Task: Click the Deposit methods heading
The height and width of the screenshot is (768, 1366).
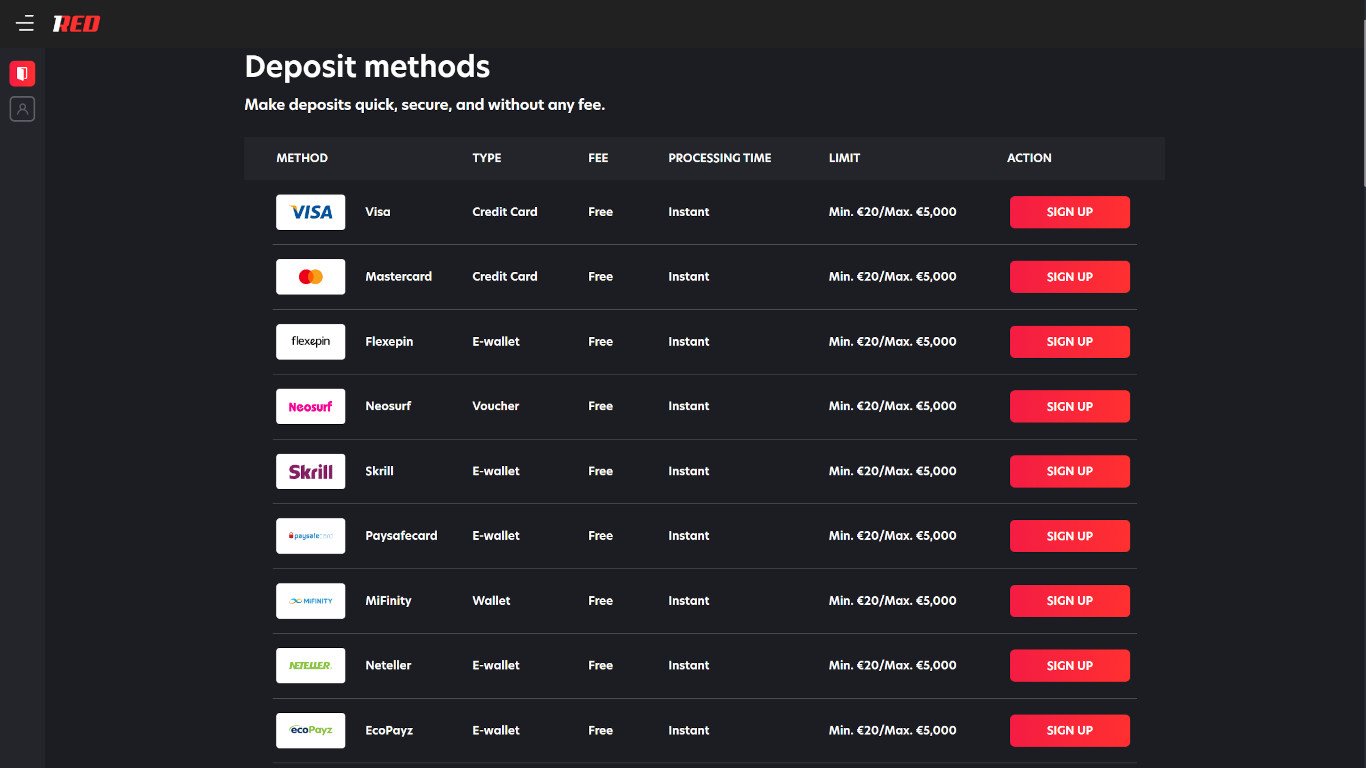Action: [x=367, y=67]
